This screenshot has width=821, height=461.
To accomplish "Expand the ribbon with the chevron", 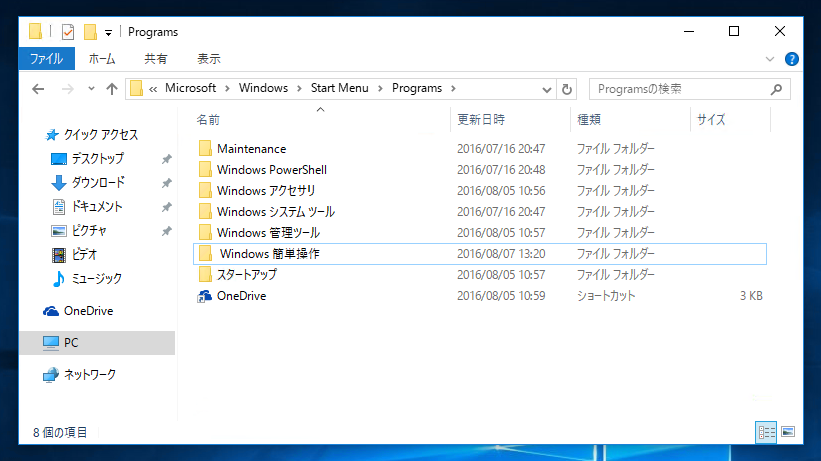I will point(770,59).
